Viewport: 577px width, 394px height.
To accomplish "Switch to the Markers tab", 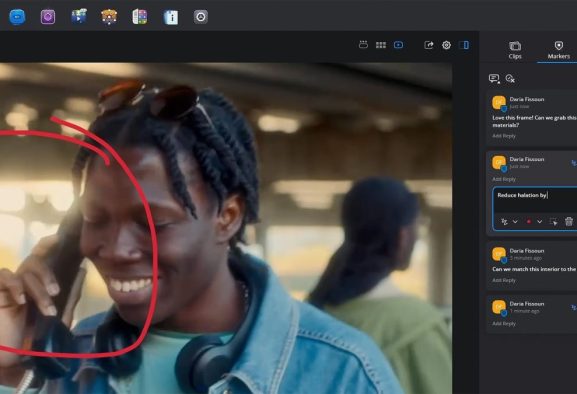I will [x=559, y=50].
